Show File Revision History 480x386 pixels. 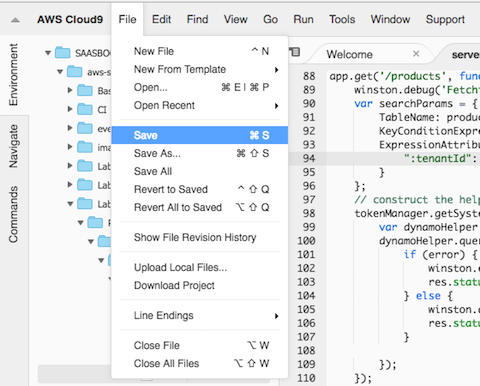coord(200,237)
